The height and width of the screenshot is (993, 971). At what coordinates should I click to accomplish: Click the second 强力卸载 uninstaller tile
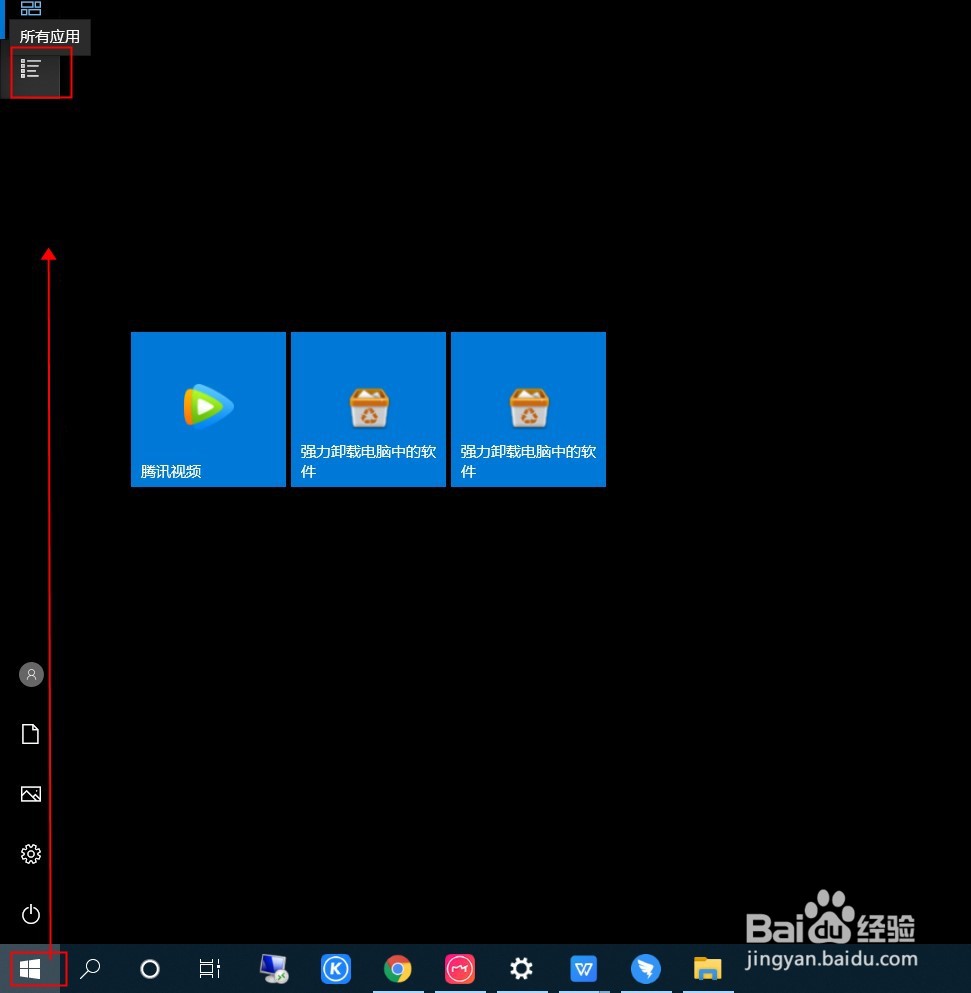click(528, 408)
